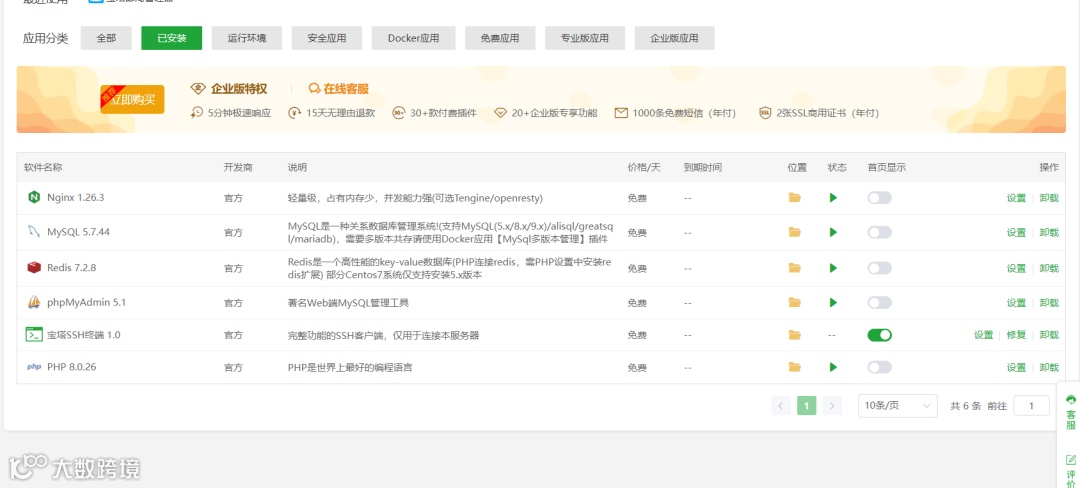
Task: Select the Docker应用 category tab
Action: coord(413,38)
